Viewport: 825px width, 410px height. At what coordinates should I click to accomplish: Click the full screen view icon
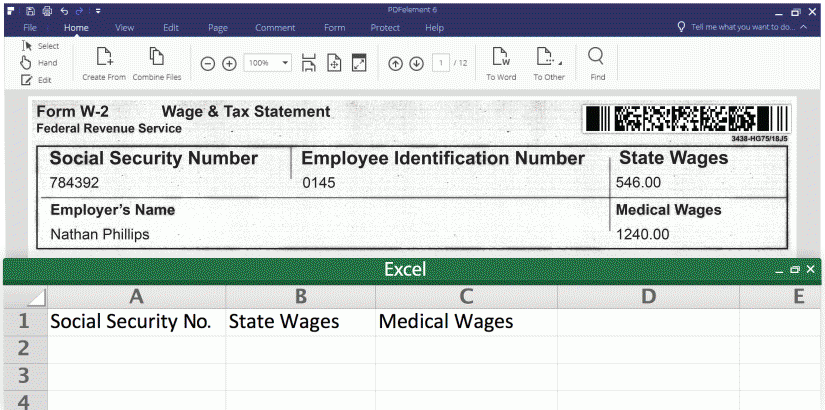pyautogui.click(x=359, y=63)
